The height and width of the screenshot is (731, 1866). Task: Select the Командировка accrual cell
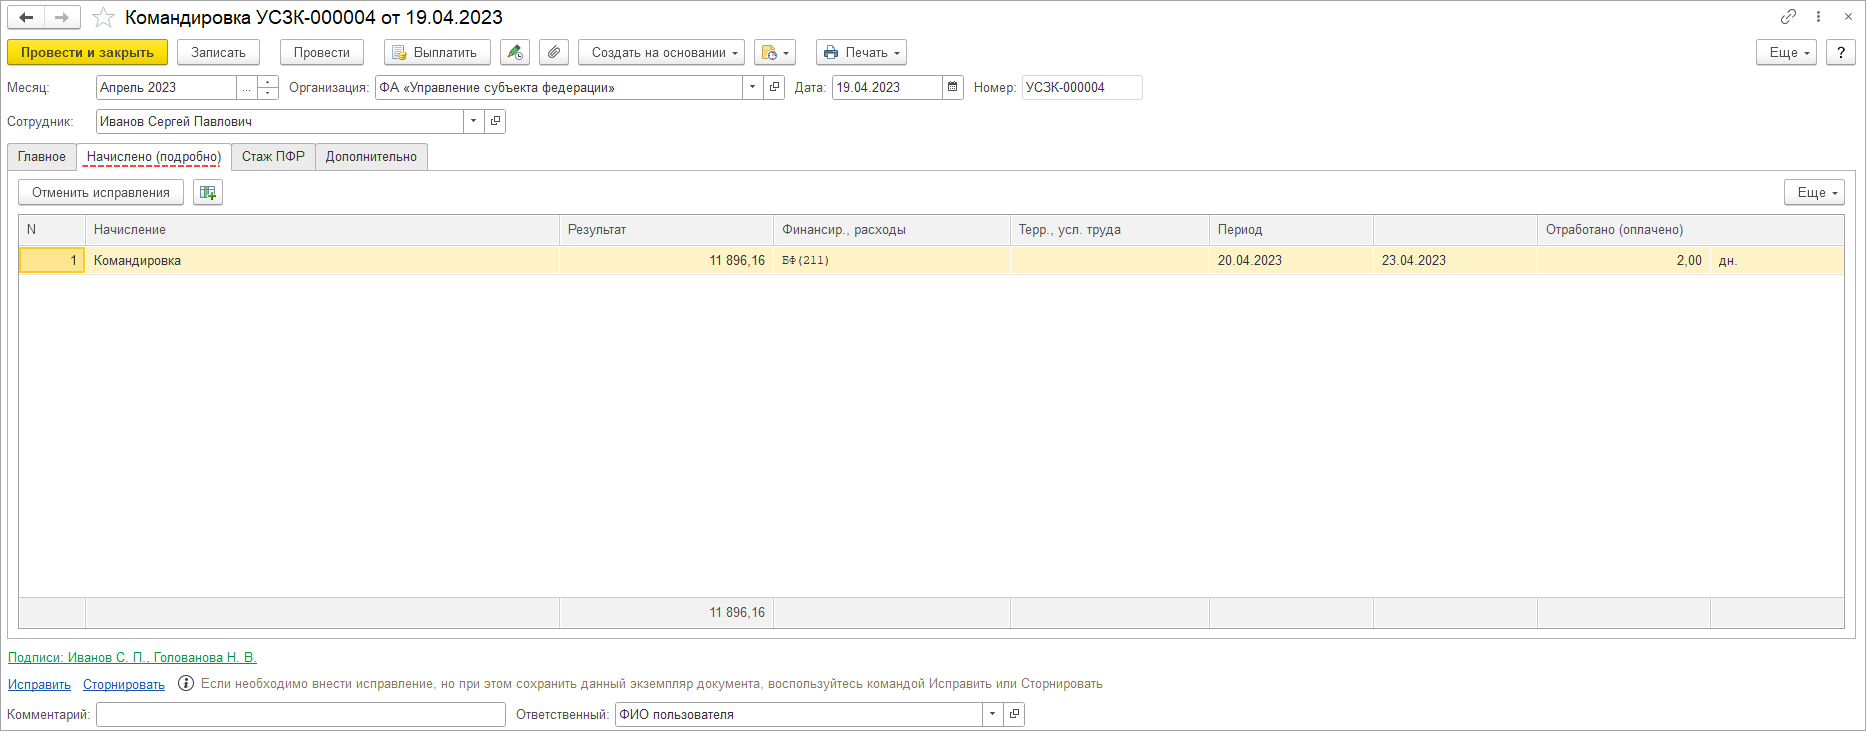[322, 260]
